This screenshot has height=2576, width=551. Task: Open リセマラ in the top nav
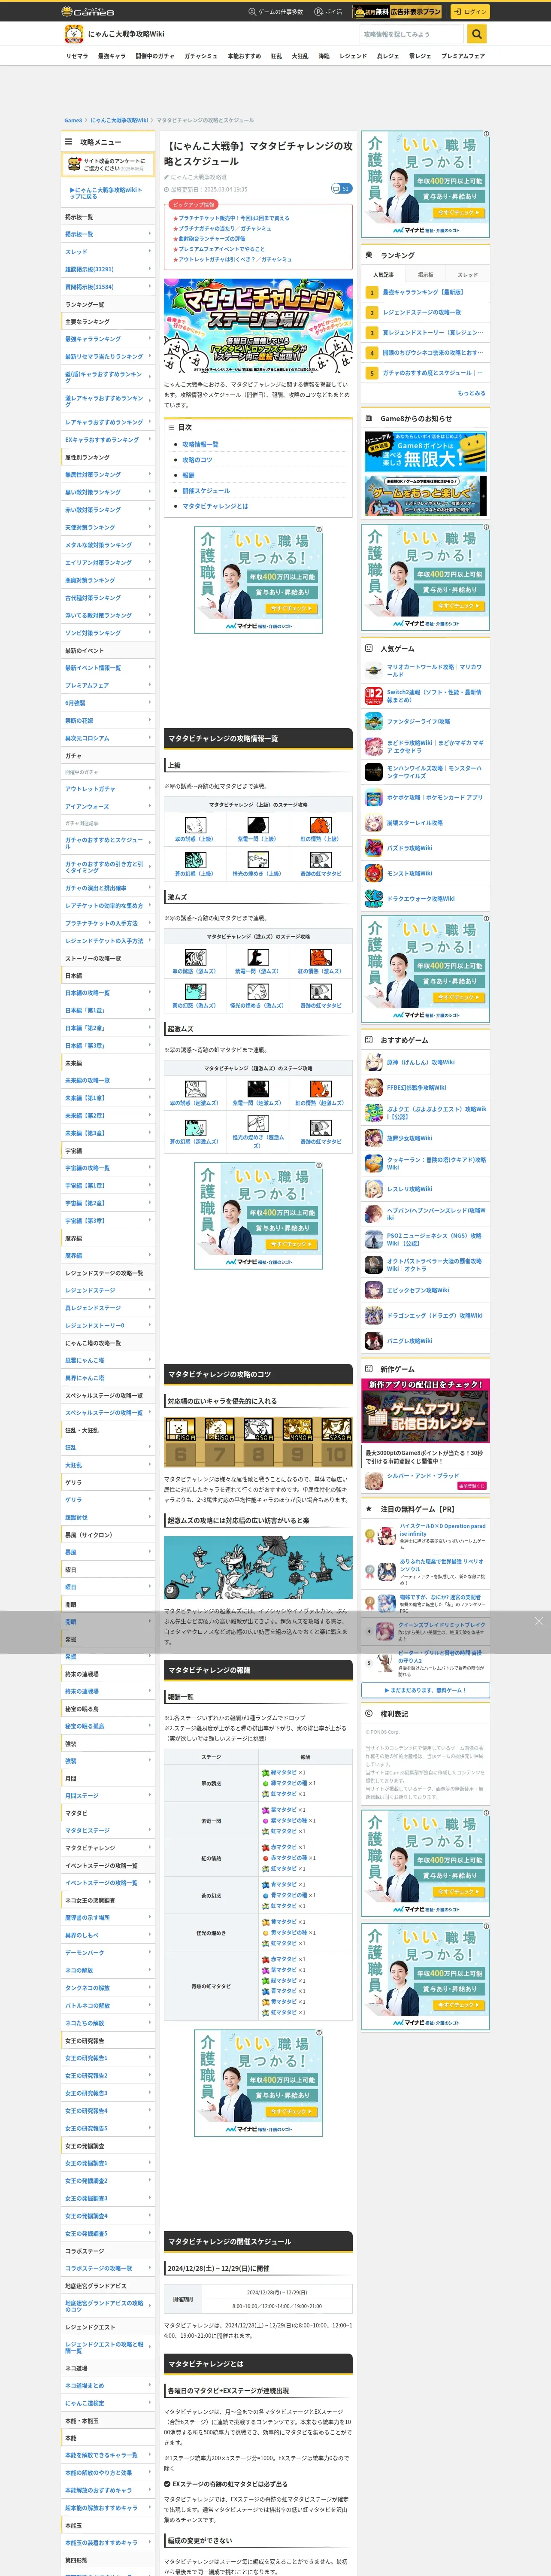77,56
